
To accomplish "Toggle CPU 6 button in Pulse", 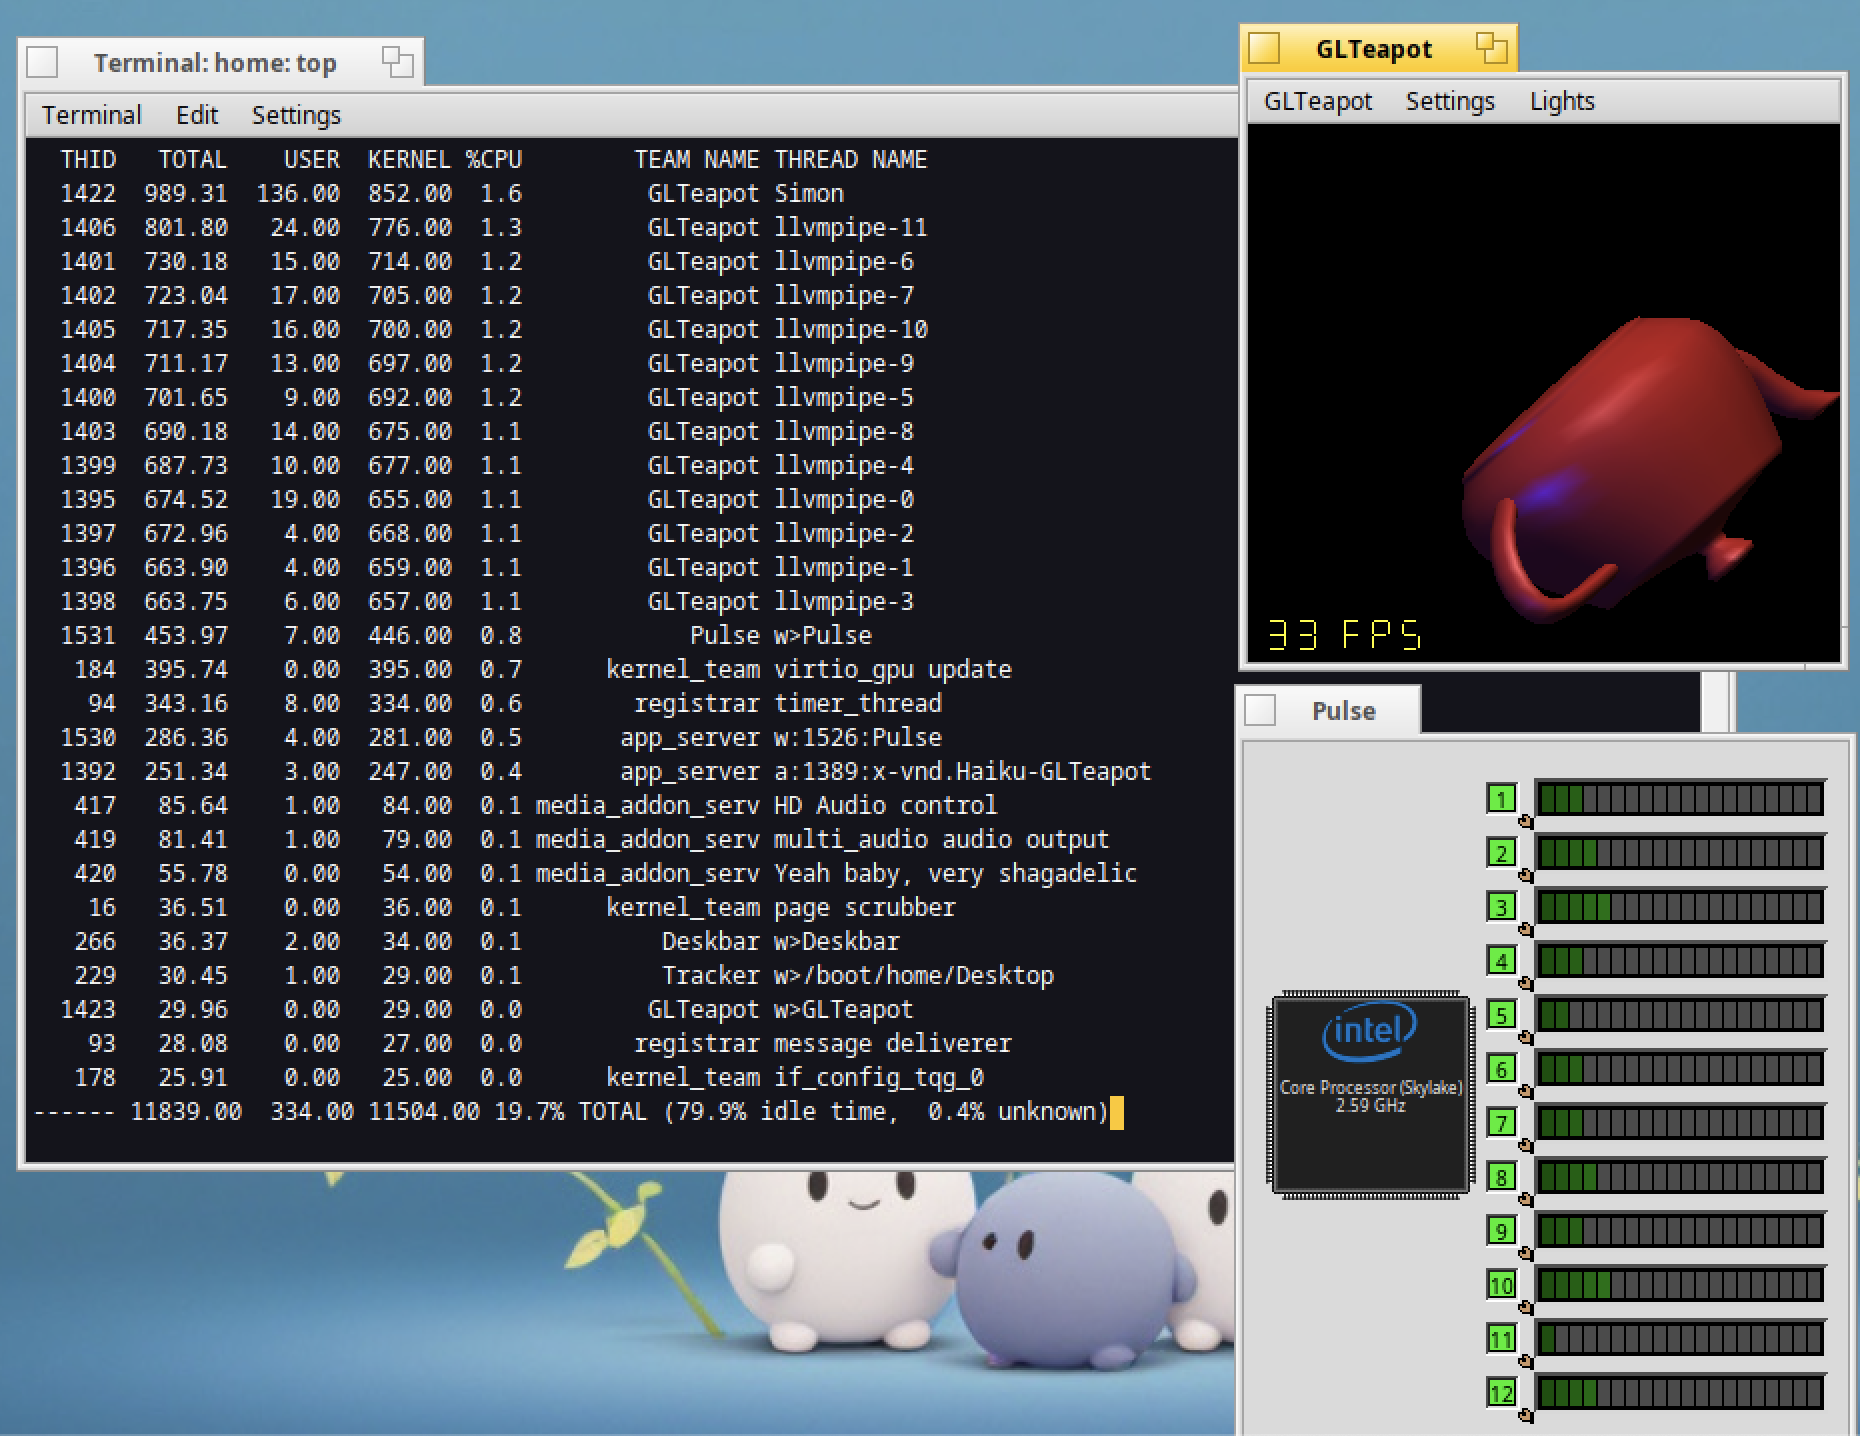I will [1501, 1069].
